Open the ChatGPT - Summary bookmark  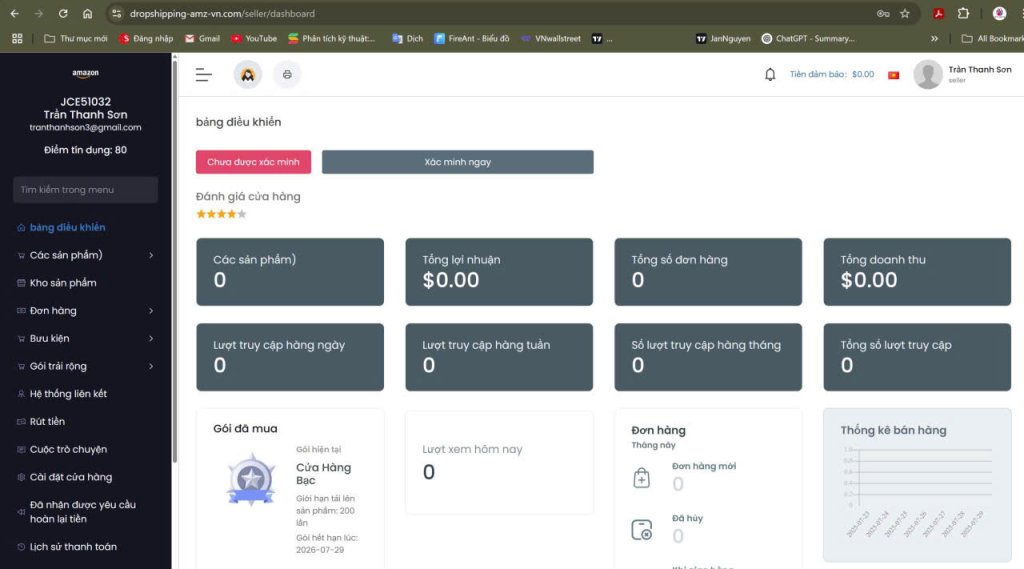click(x=808, y=39)
